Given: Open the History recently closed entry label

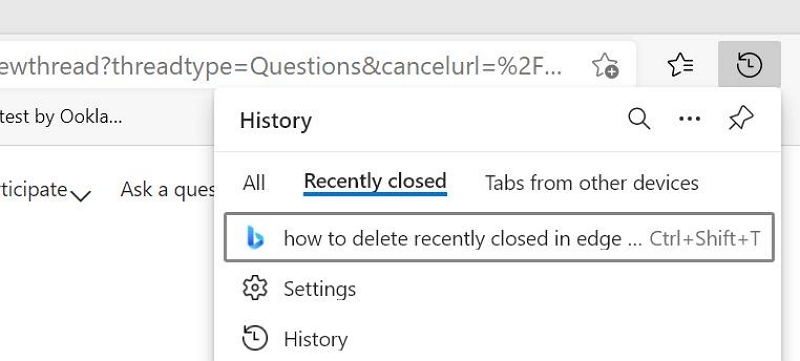Looking at the screenshot, I should coord(315,339).
